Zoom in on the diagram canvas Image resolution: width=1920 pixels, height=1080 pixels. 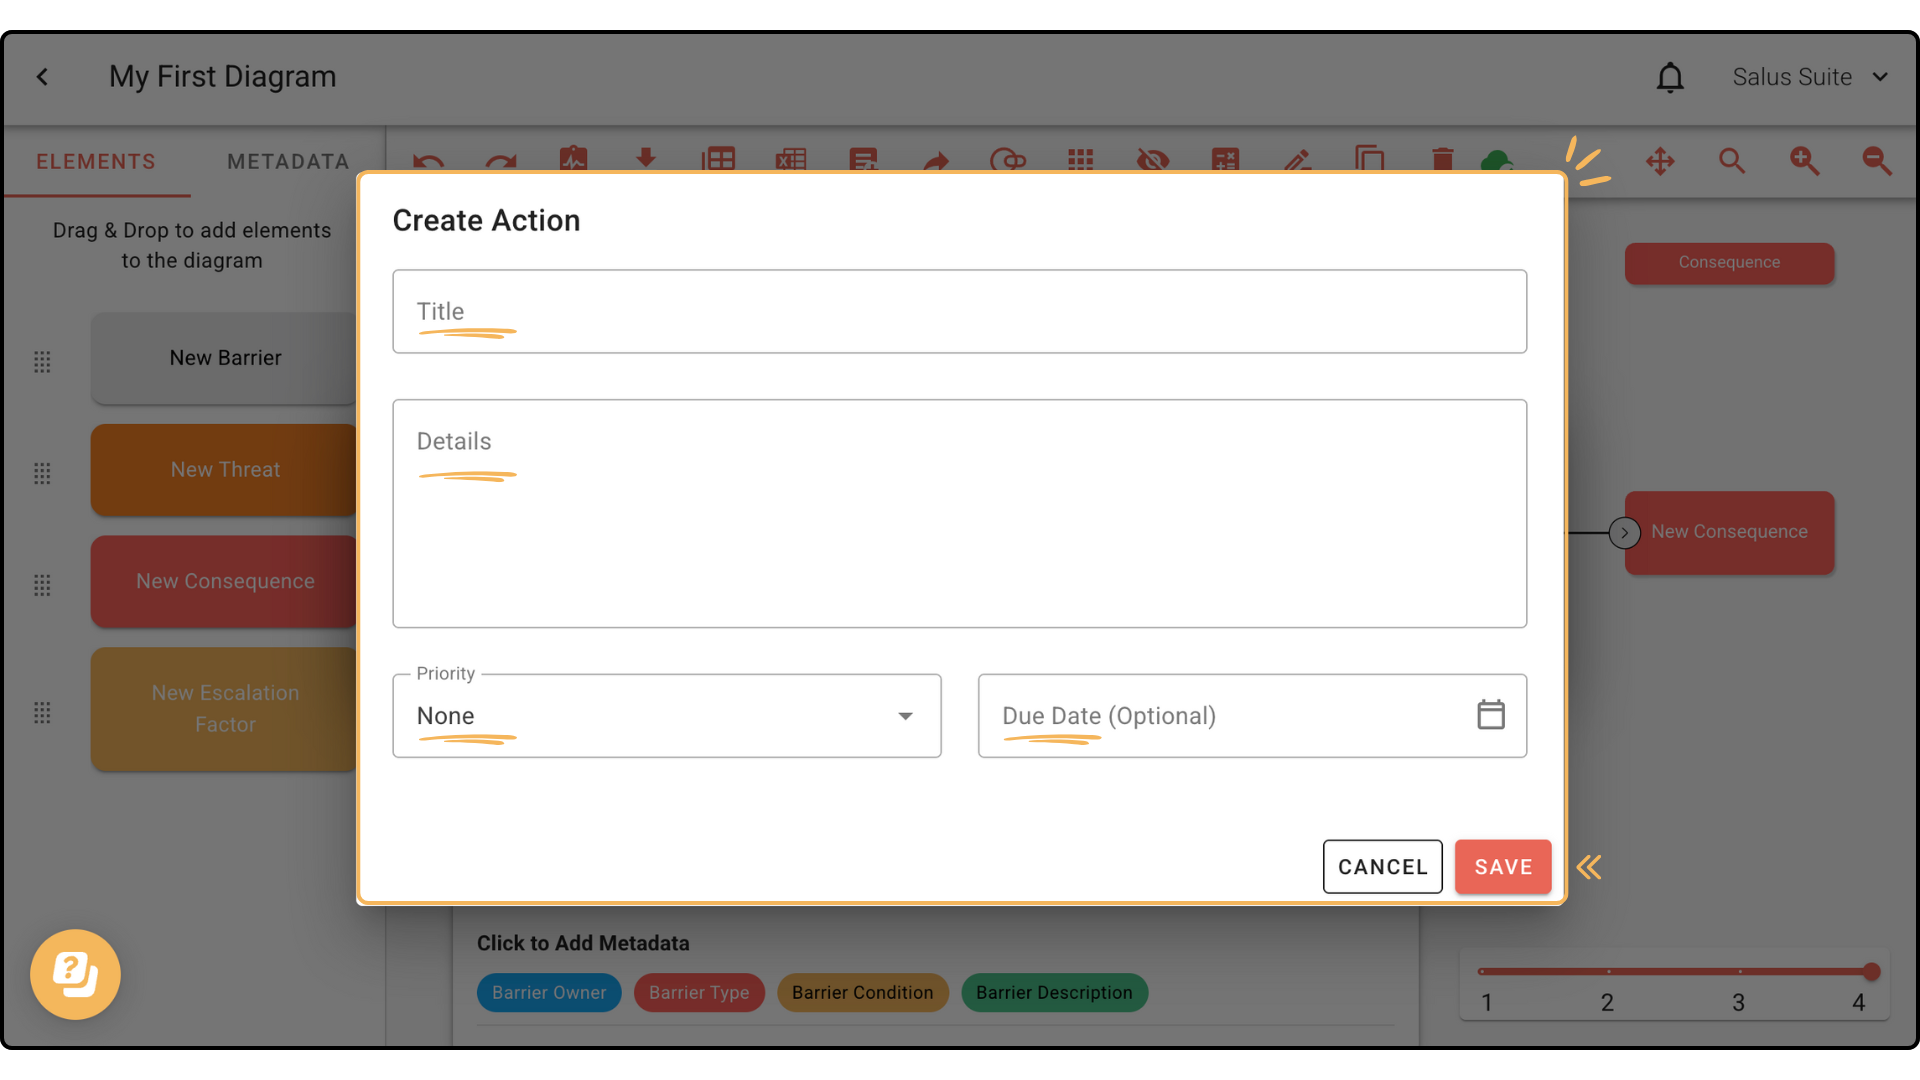1805,161
